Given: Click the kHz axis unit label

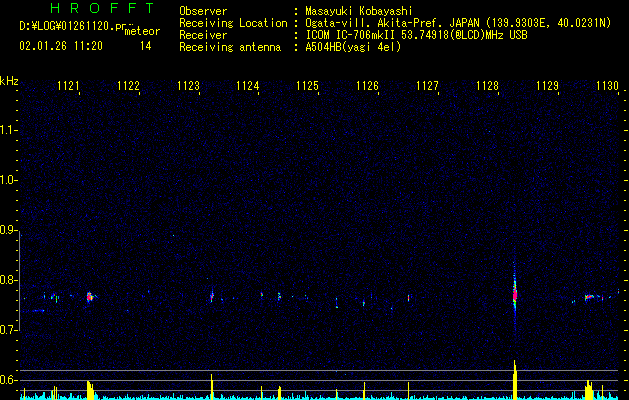Looking at the screenshot, I should coord(9,81).
